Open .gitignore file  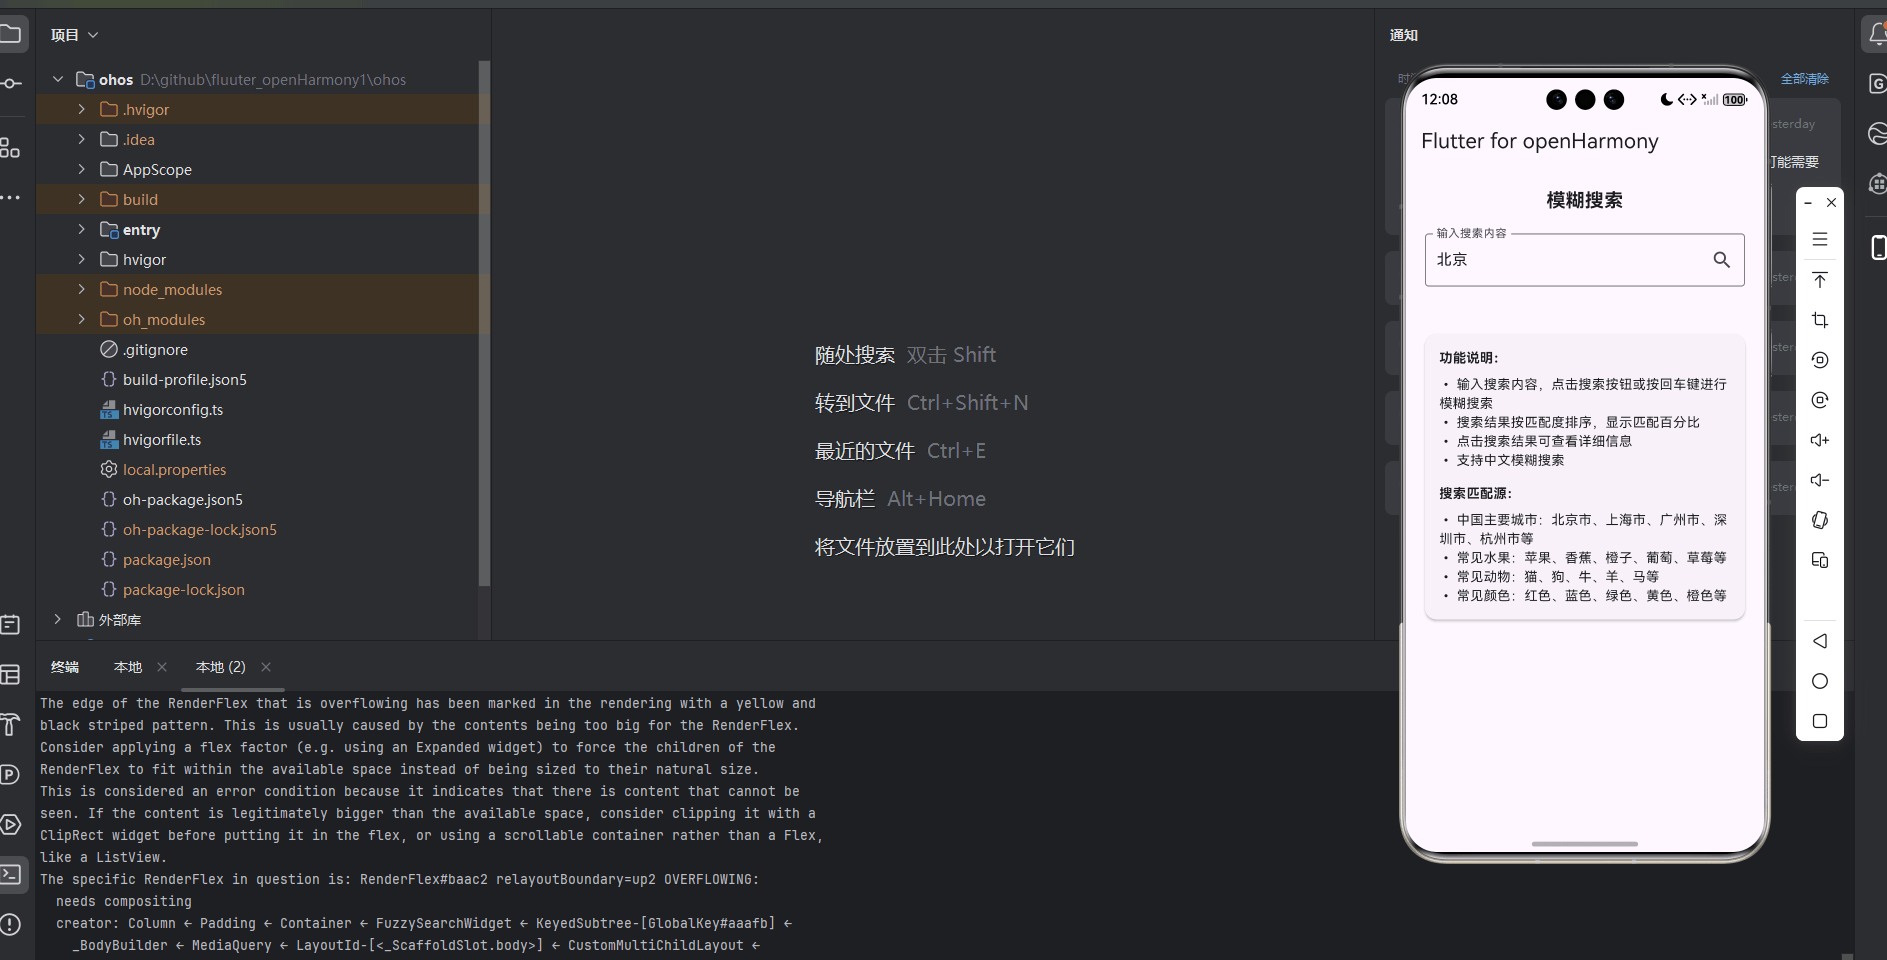[x=155, y=349]
